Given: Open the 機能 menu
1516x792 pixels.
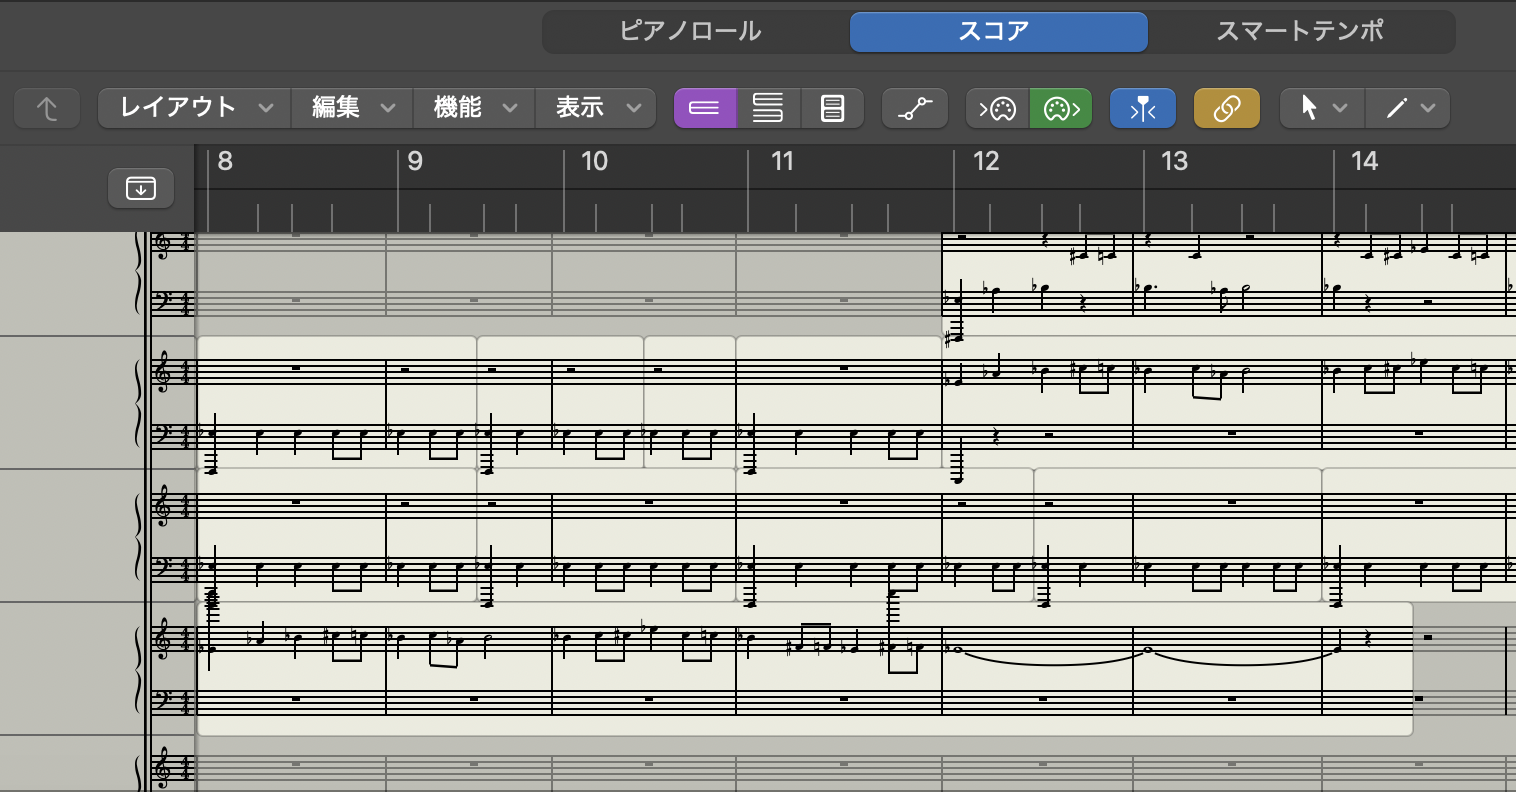Looking at the screenshot, I should point(474,108).
